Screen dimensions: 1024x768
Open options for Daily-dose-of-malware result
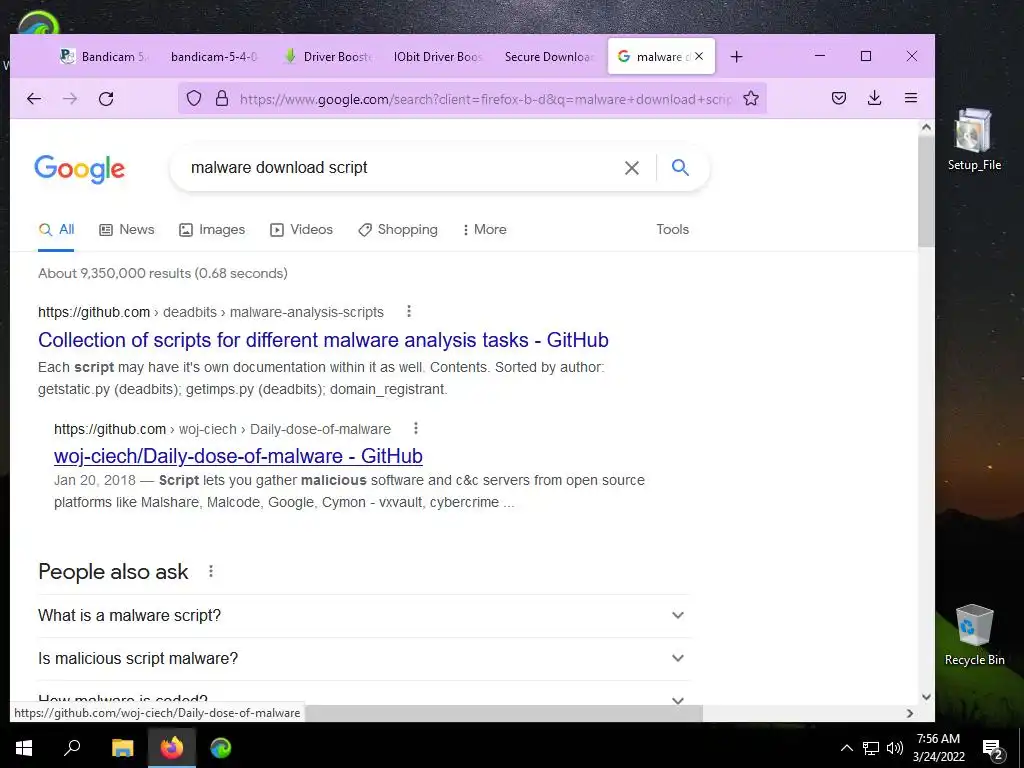(x=415, y=428)
